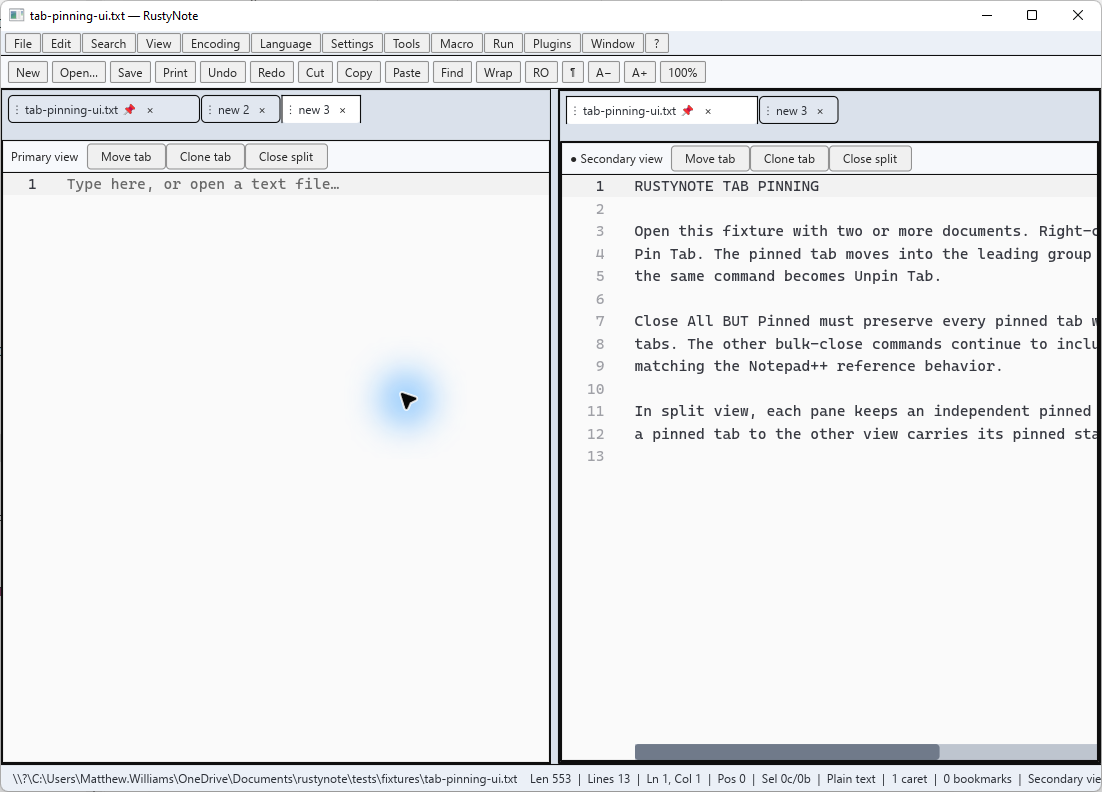This screenshot has height=792, width=1102.
Task: Open the Search menu
Action: click(108, 44)
